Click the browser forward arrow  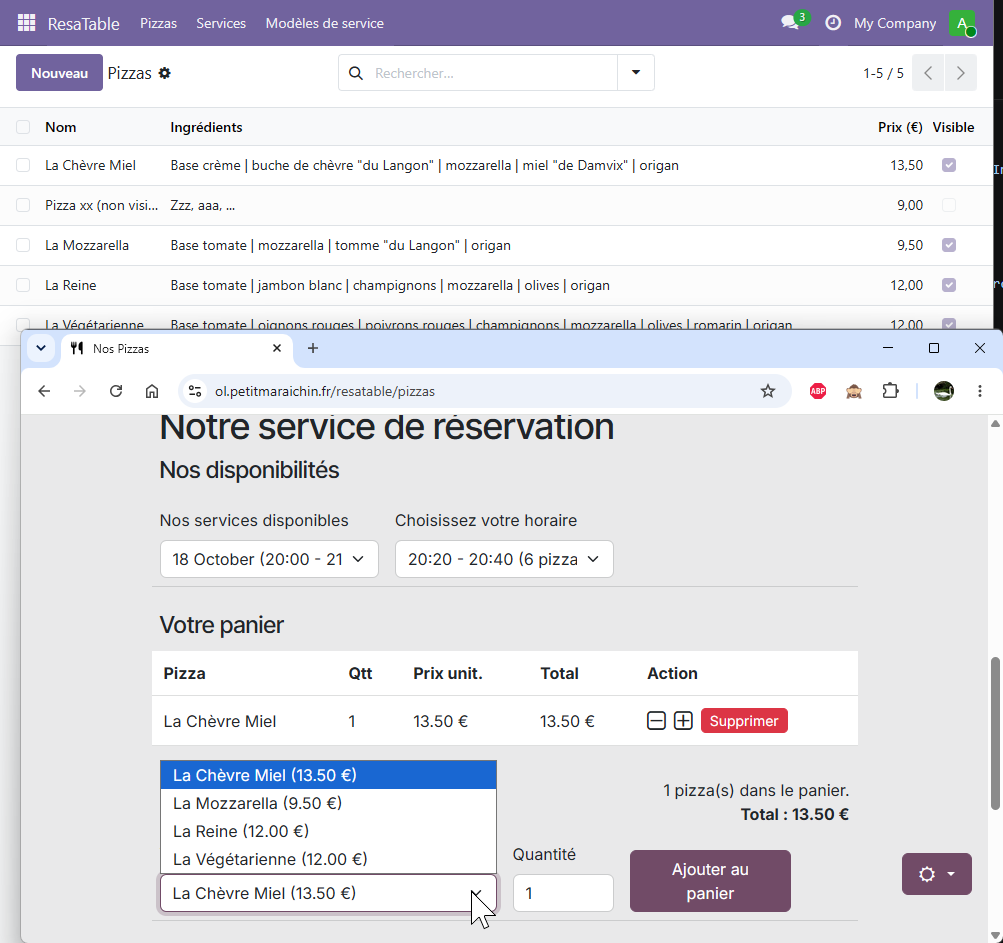click(80, 391)
